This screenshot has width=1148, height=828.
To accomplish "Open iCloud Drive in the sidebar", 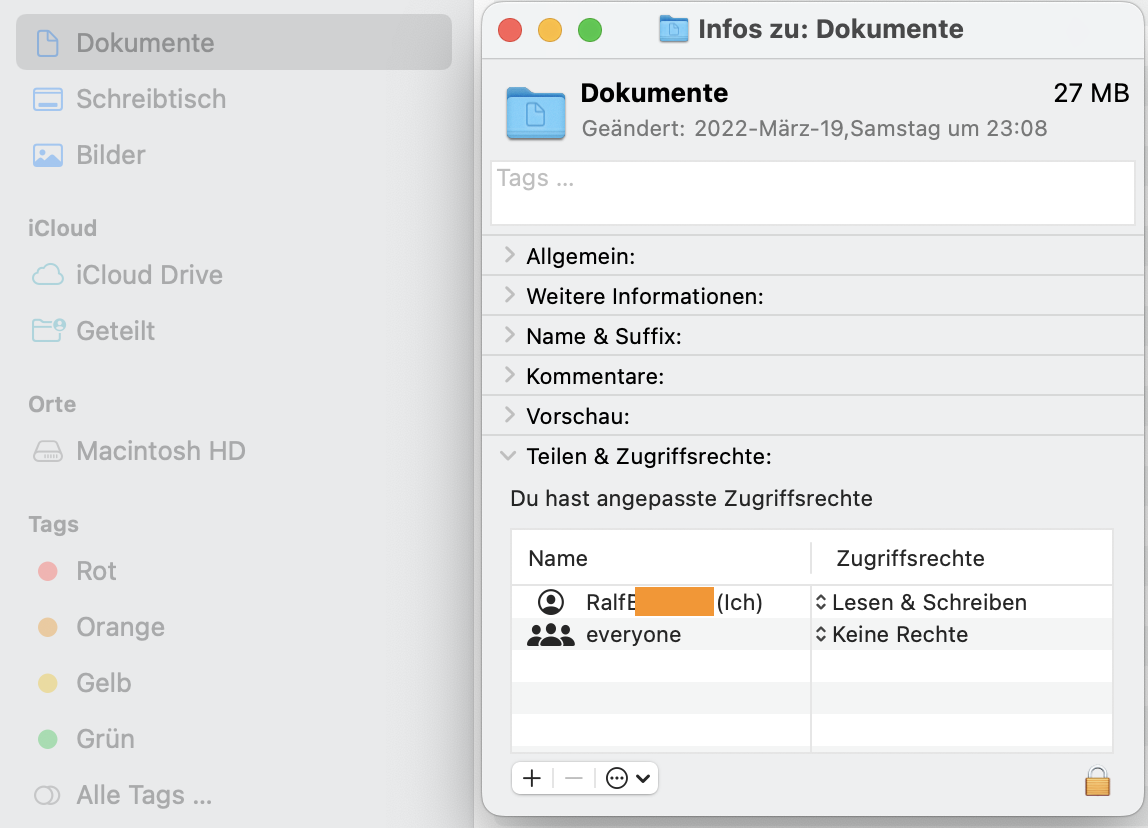I will tap(149, 275).
